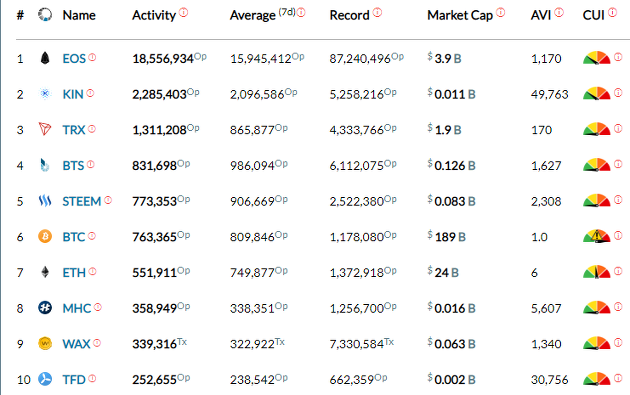Screen dimensions: 630x395
Task: Click the ETH CUI gauge indicator
Action: tap(597, 272)
